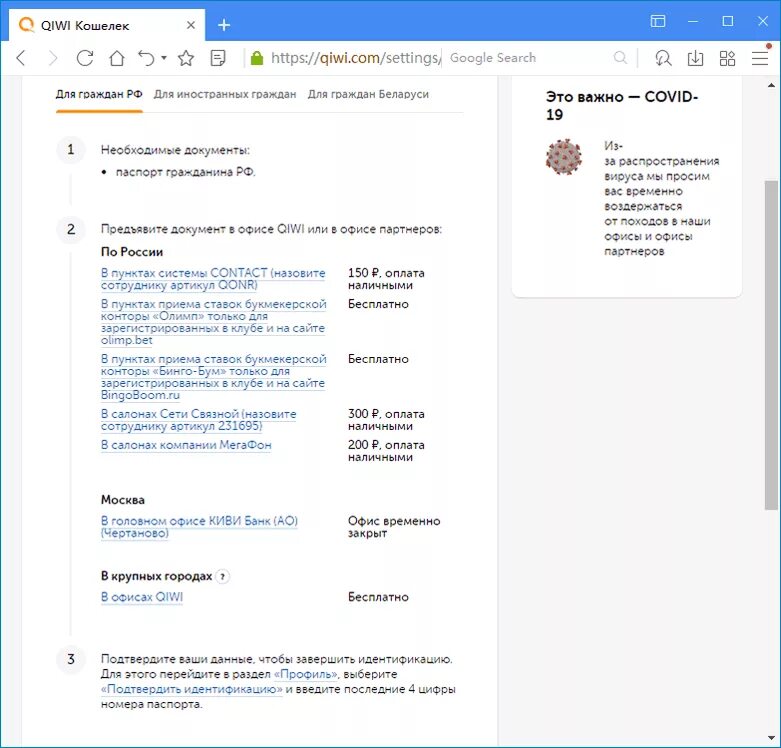
Task: Open the downloads icon
Action: tap(695, 58)
